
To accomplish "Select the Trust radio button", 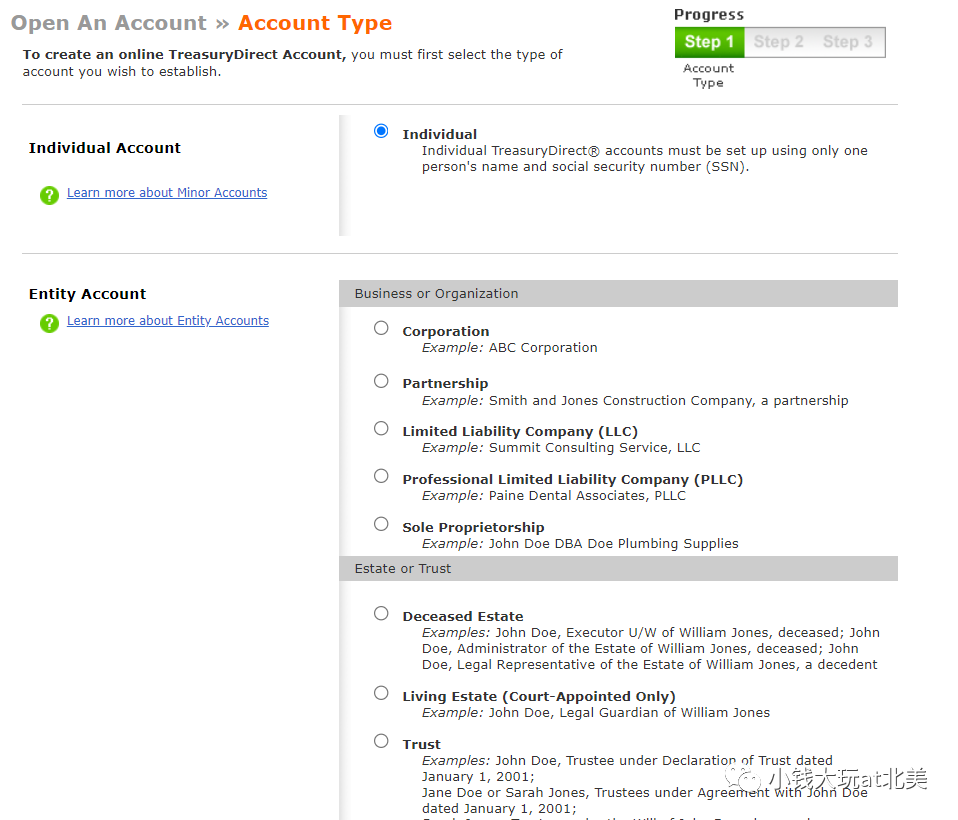I will [x=381, y=741].
